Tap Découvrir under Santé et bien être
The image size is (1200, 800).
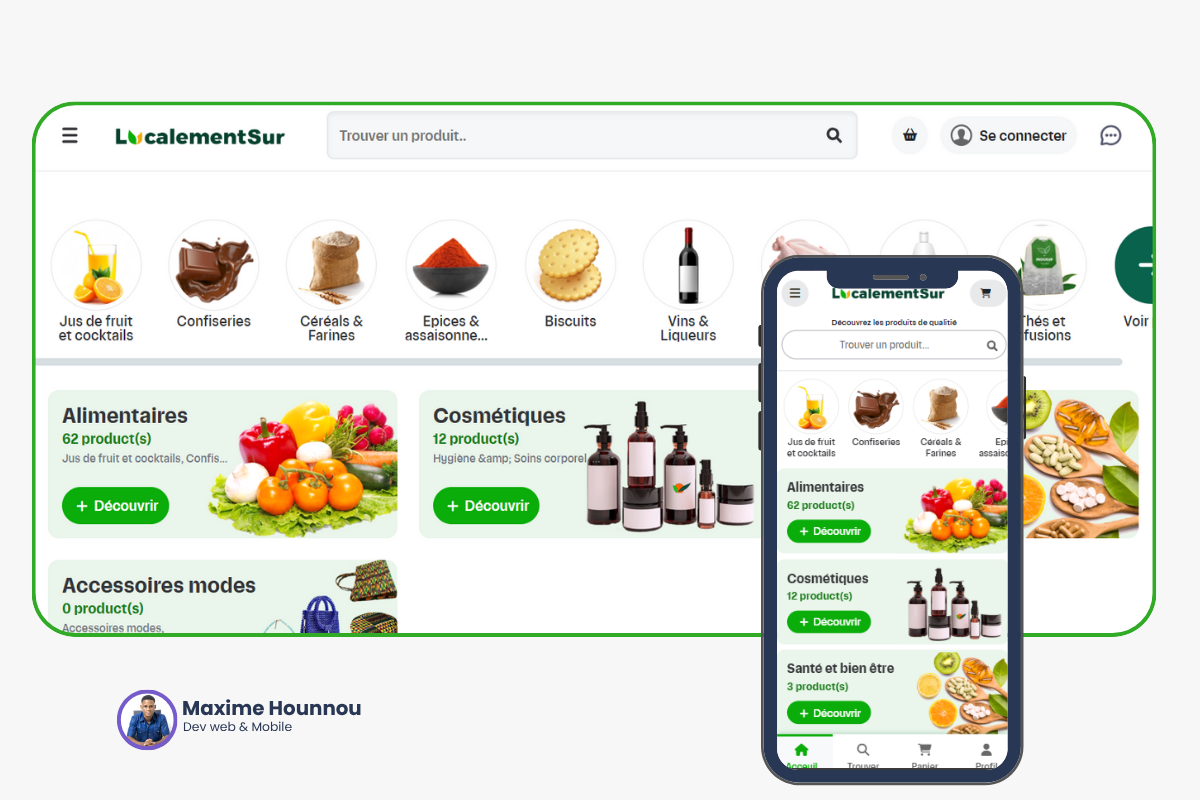click(829, 713)
